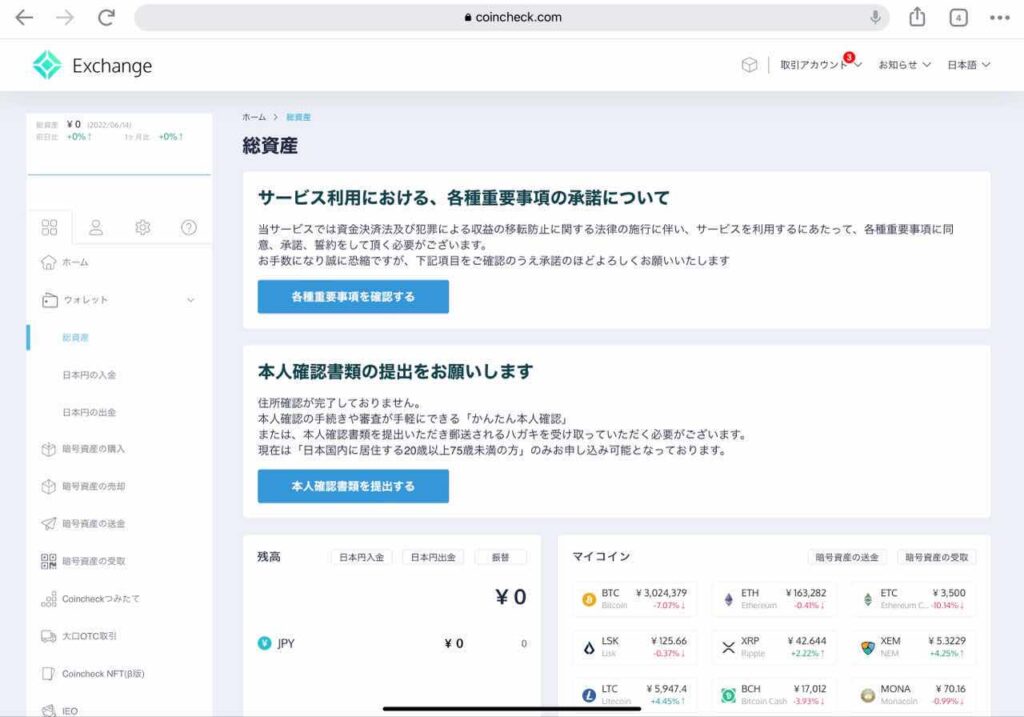Viewport: 1024px width, 717px height.
Task: Click the cube icon beside 暗号資産の購入
Action: pyautogui.click(x=48, y=449)
